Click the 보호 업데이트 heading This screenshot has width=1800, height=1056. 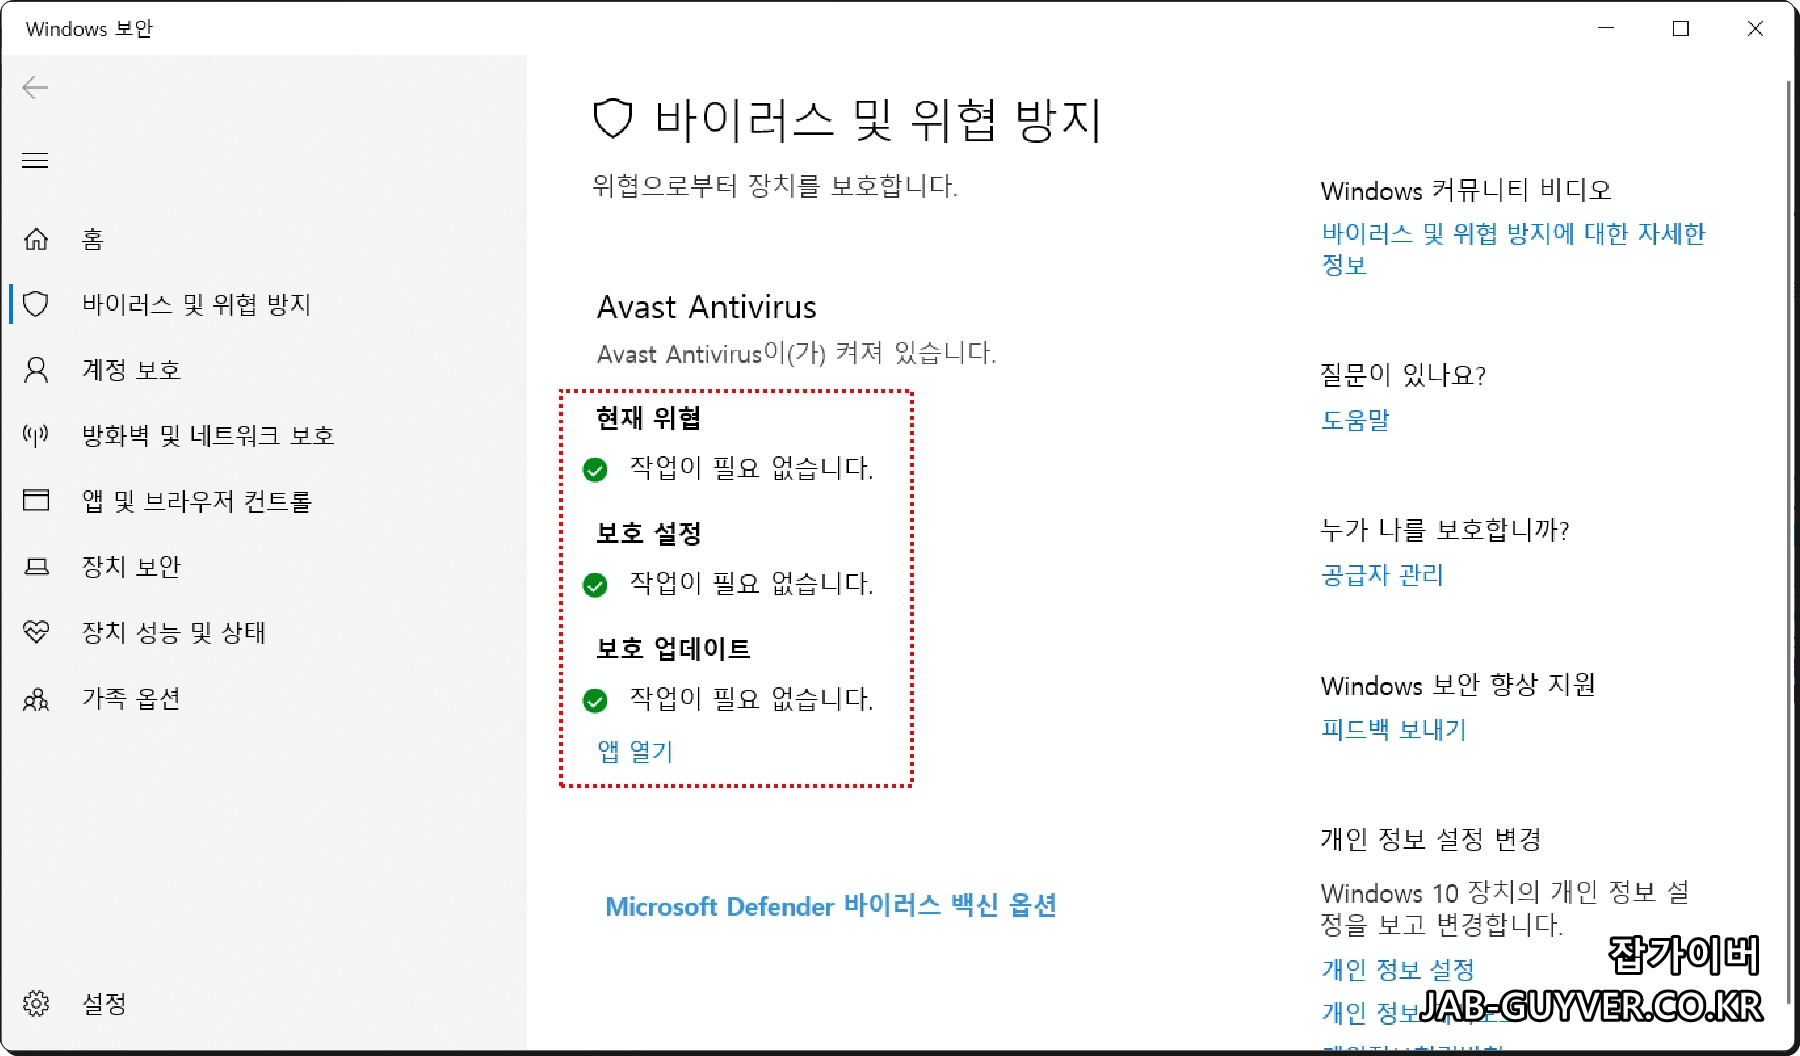point(673,649)
